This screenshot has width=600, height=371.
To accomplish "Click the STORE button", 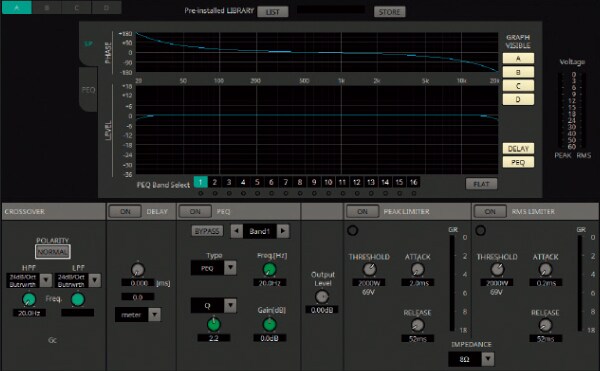I will [389, 12].
